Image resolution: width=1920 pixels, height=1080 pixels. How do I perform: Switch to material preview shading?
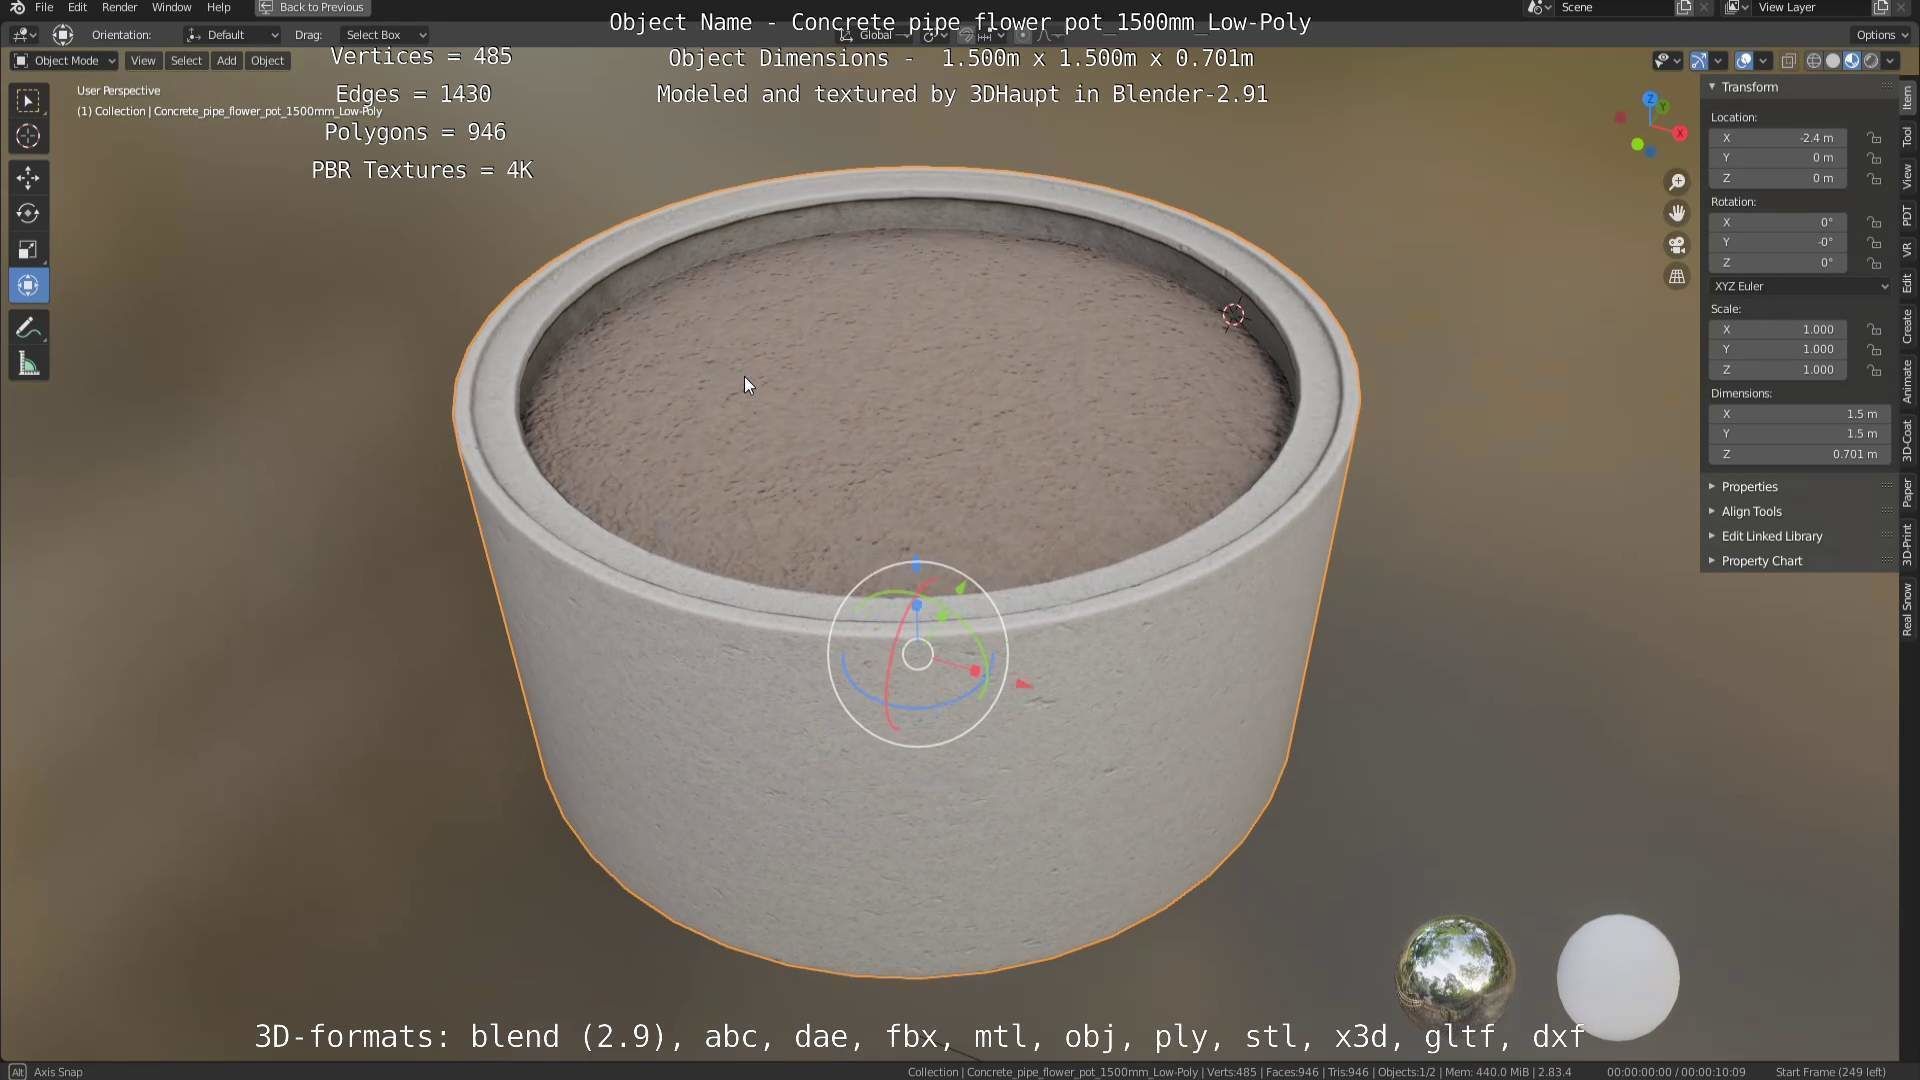pos(1852,61)
